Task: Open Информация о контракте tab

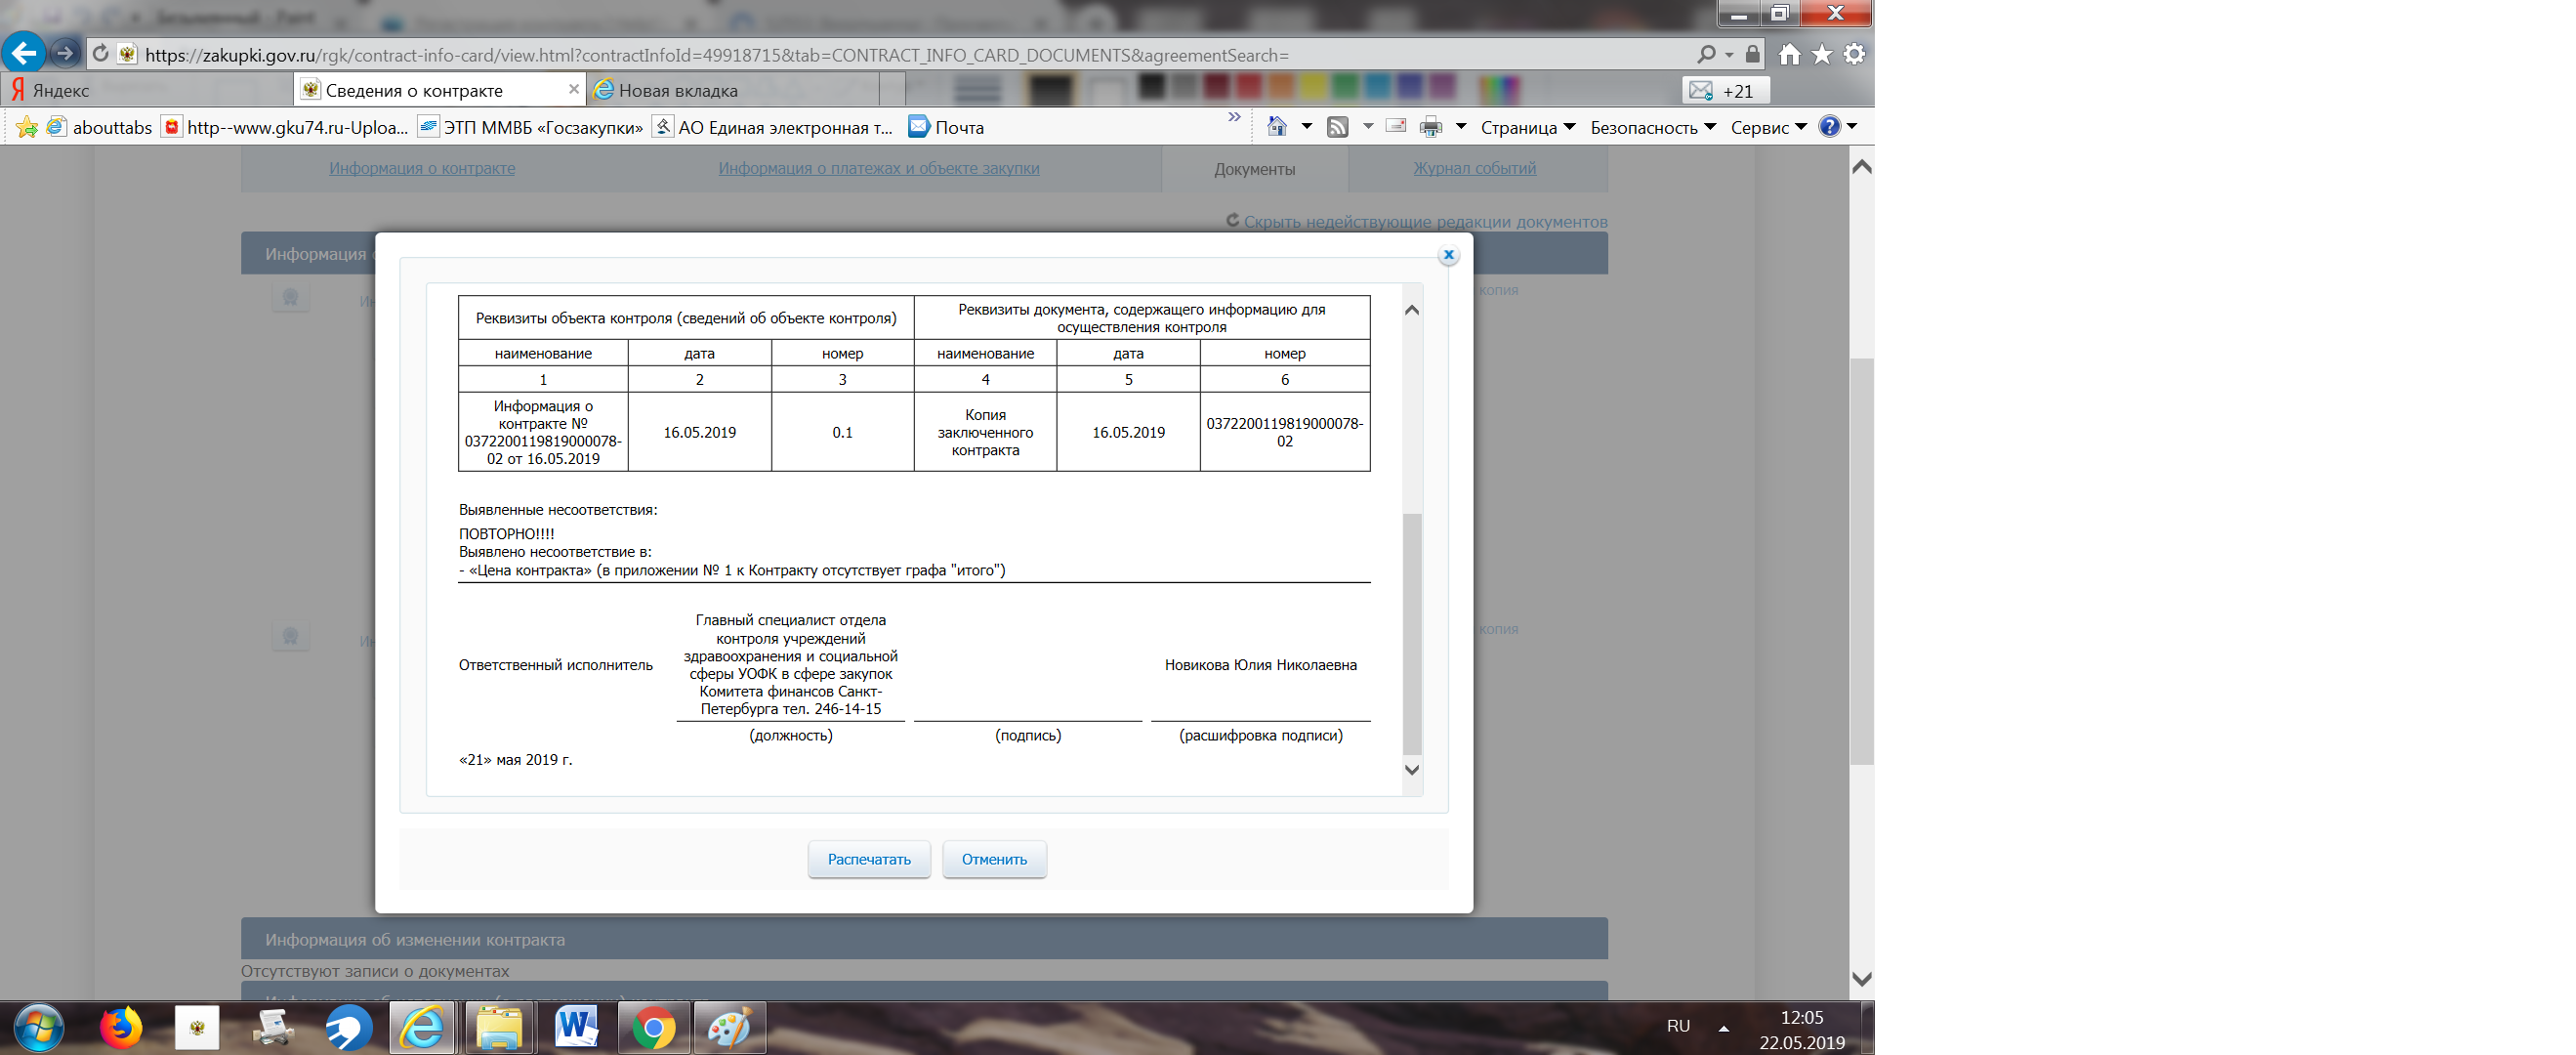Action: (422, 168)
